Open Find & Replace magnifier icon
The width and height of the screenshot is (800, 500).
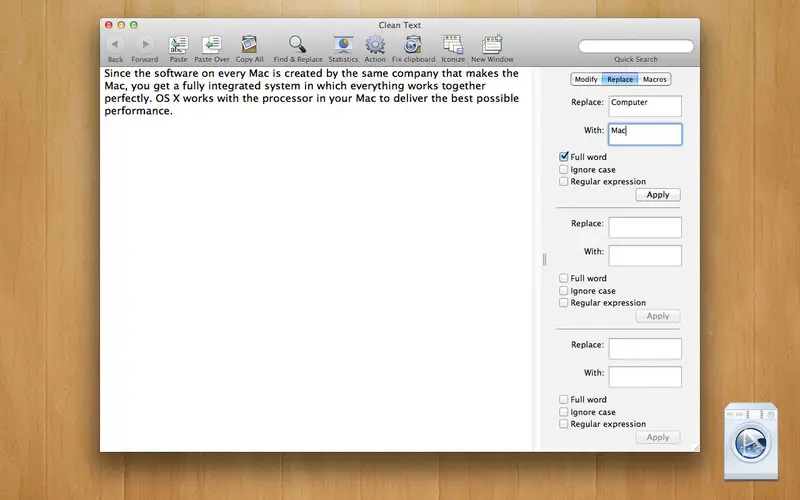(x=297, y=44)
